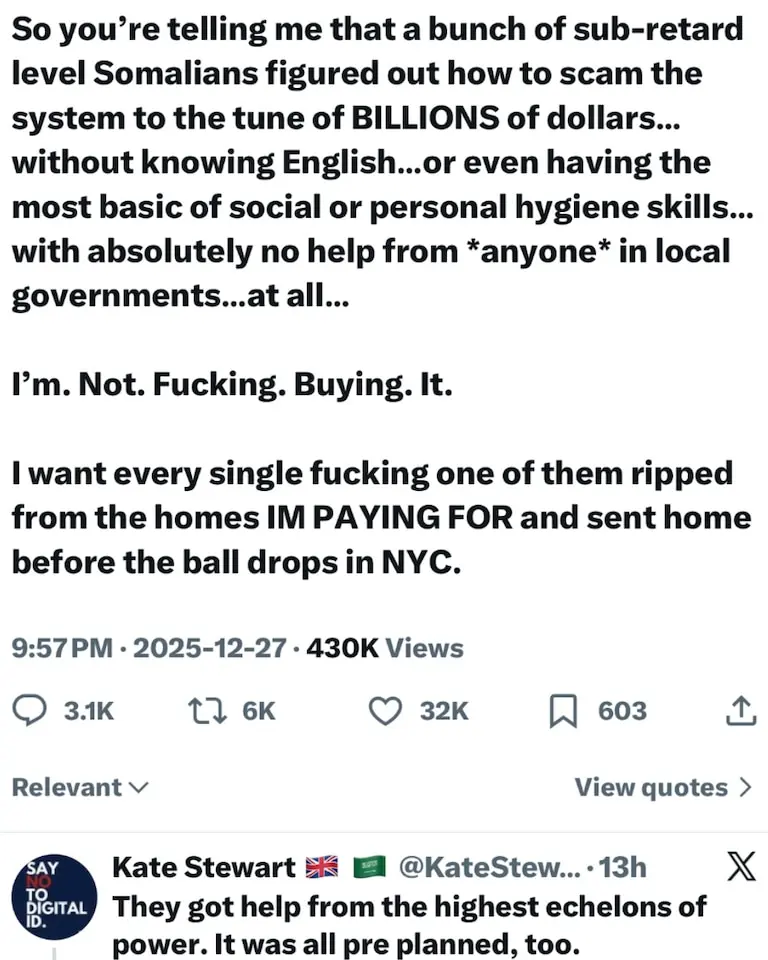Click the UK flag emoji next to Kate Stewart
The image size is (768, 960).
(x=321, y=867)
